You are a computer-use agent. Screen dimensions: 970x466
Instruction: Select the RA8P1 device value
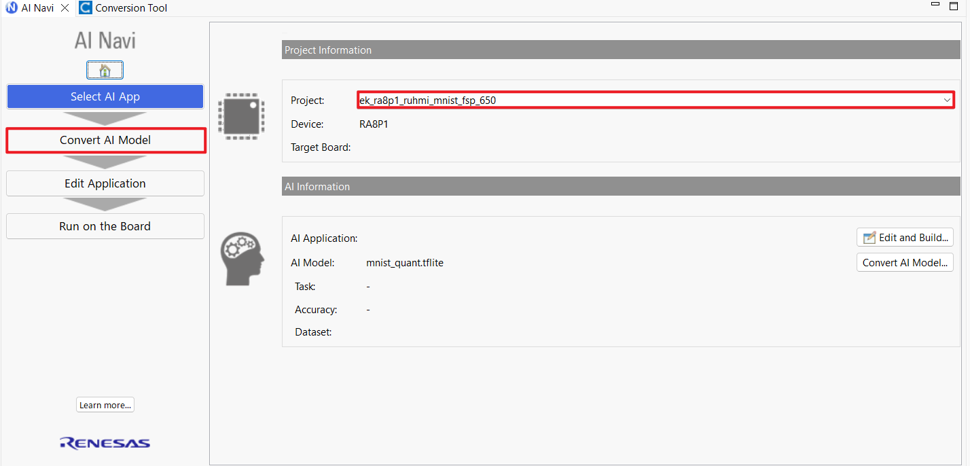click(x=374, y=124)
